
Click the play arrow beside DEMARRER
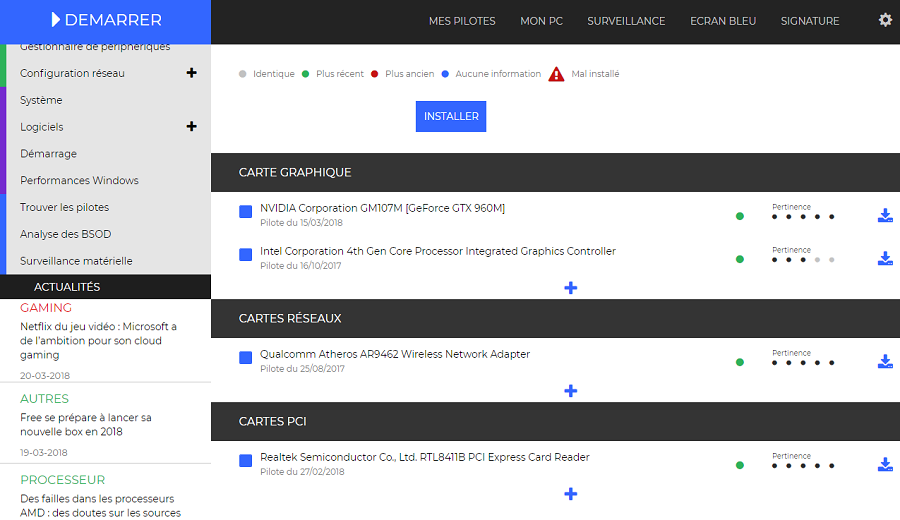click(x=55, y=20)
